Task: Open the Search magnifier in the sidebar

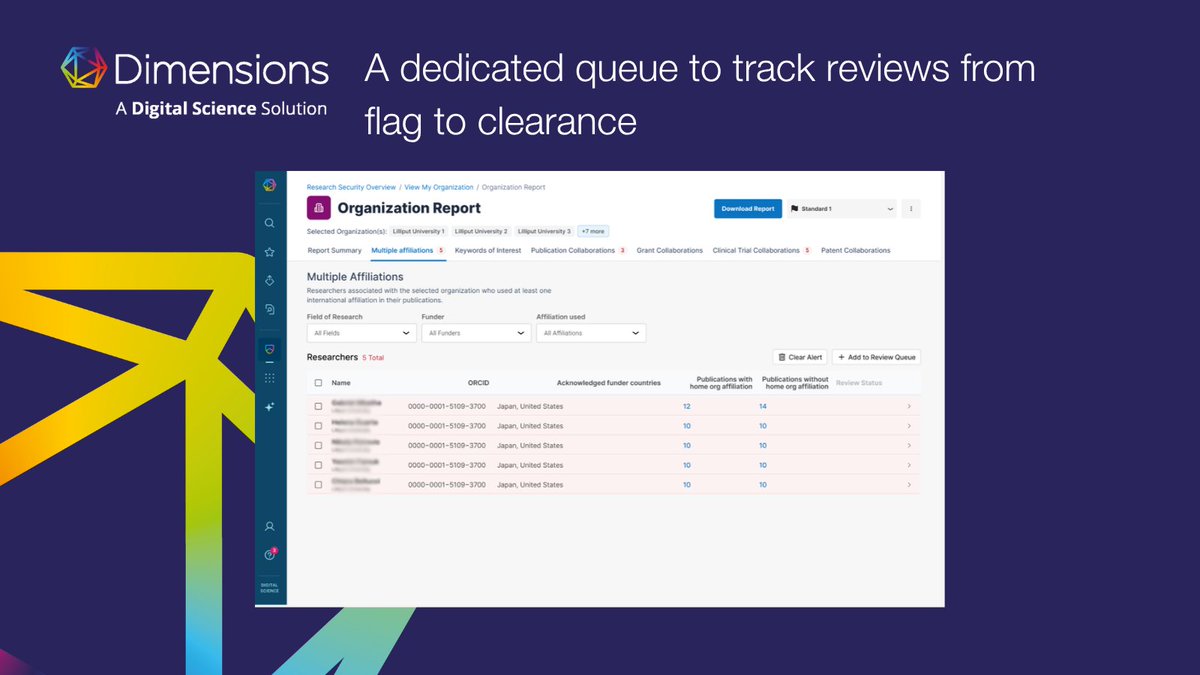Action: pos(269,223)
